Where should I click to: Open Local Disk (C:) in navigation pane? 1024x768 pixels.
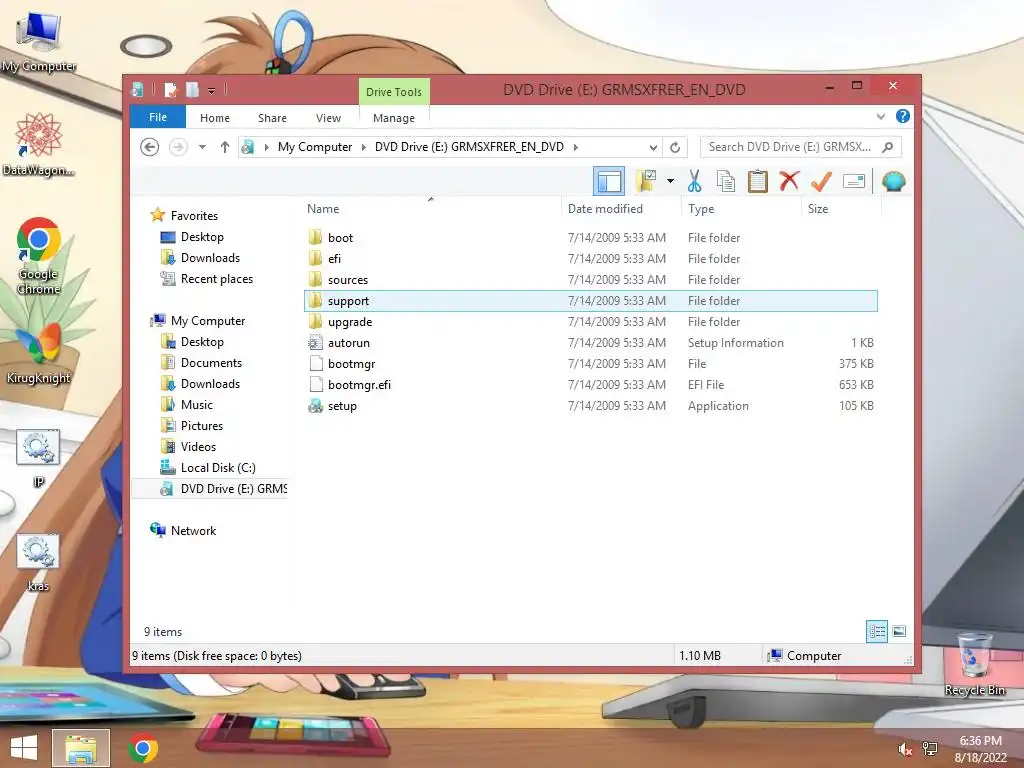pyautogui.click(x=217, y=468)
